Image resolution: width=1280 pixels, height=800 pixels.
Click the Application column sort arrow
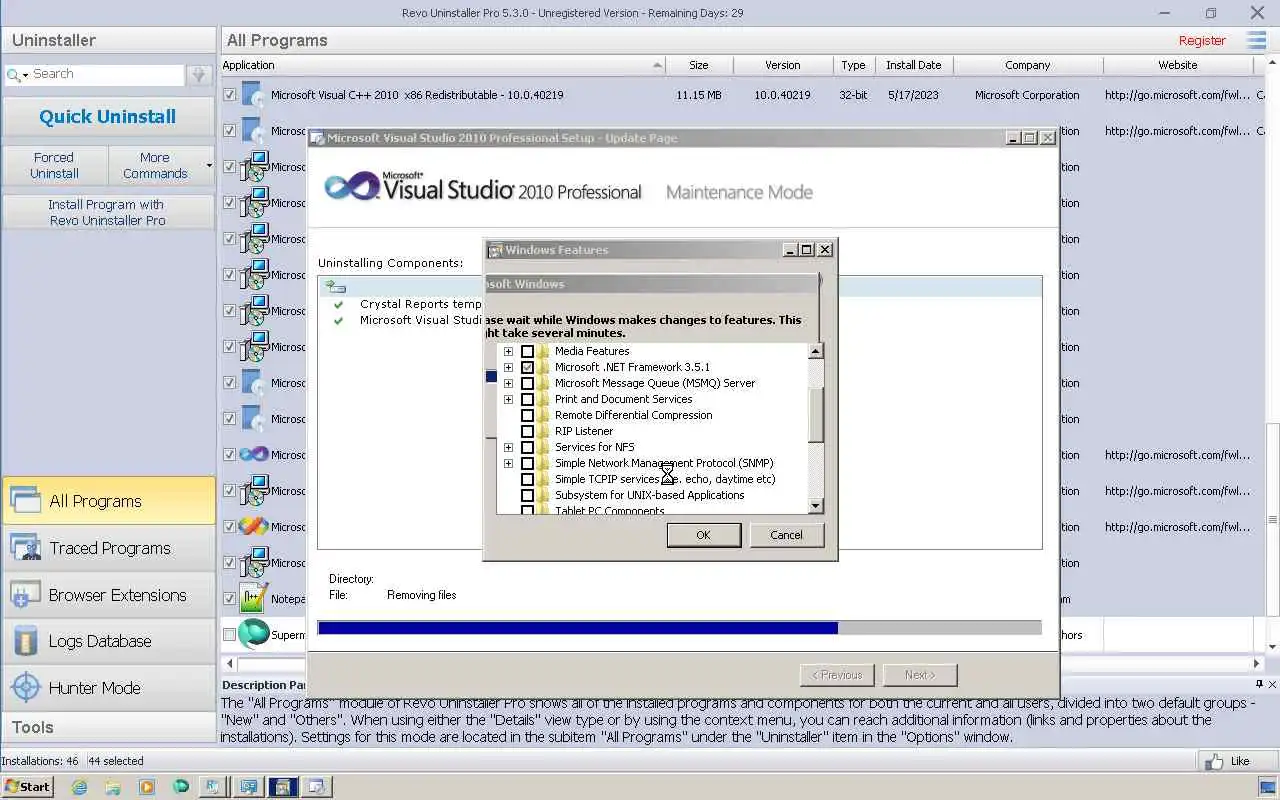[657, 65]
